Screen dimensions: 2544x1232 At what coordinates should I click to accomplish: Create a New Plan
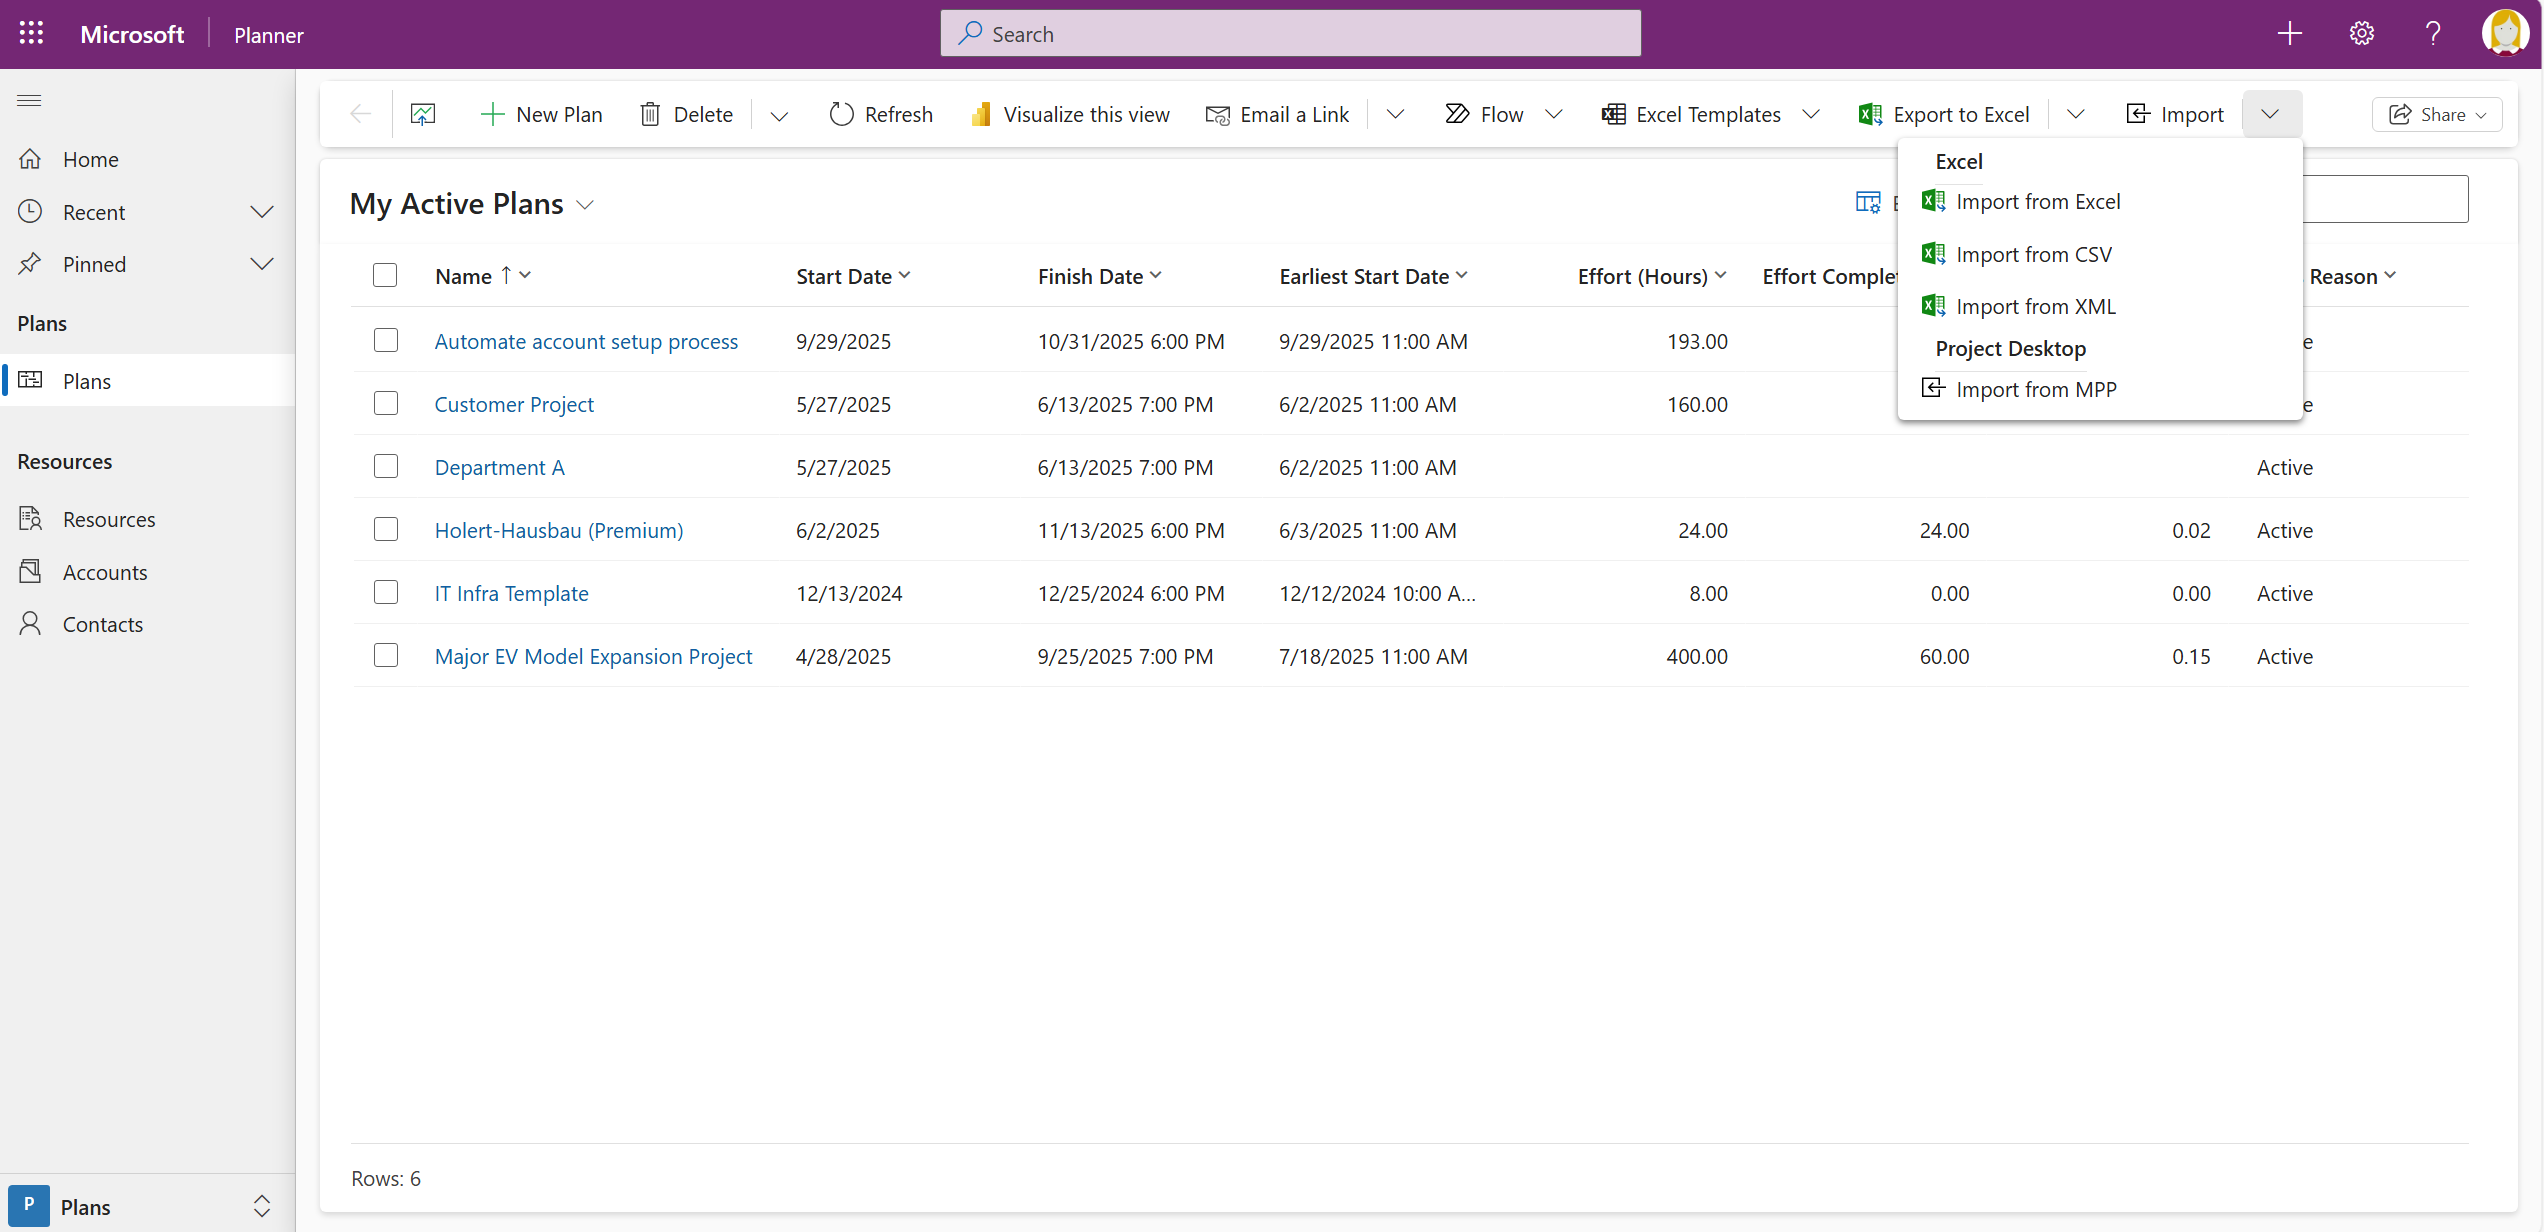[x=541, y=114]
